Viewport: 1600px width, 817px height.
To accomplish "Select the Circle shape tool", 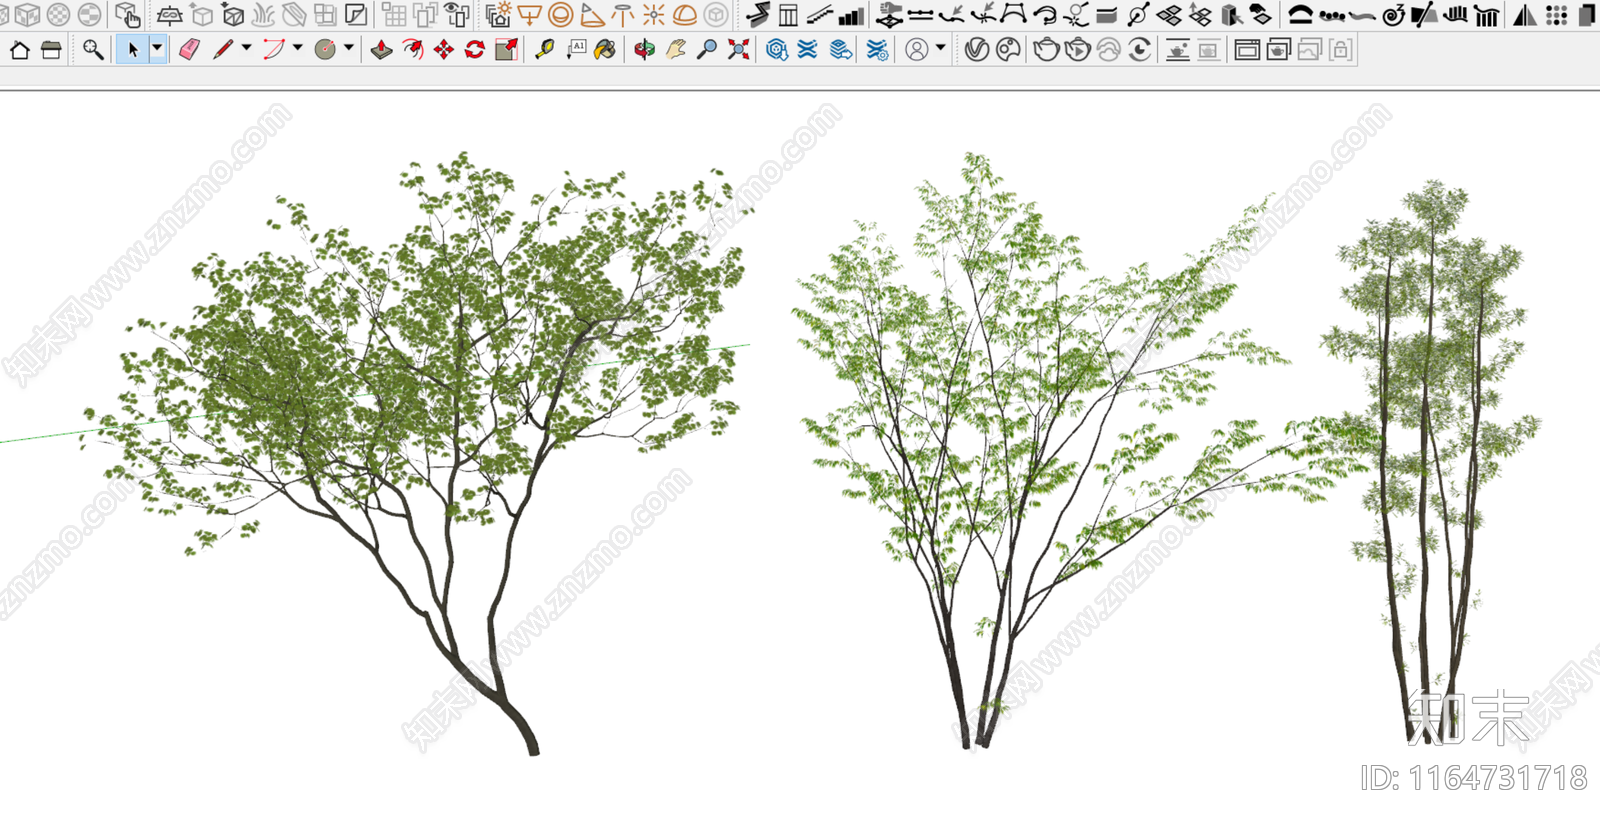I will point(325,49).
